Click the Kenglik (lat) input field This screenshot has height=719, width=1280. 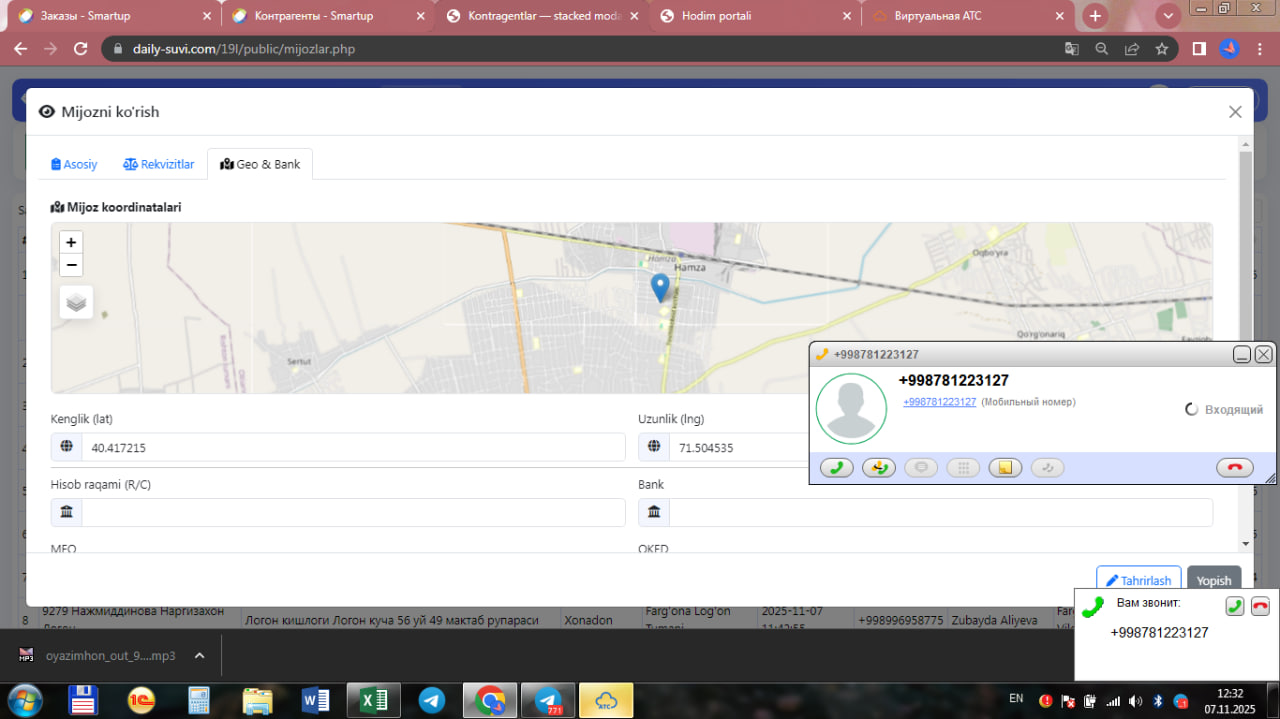[x=352, y=448]
